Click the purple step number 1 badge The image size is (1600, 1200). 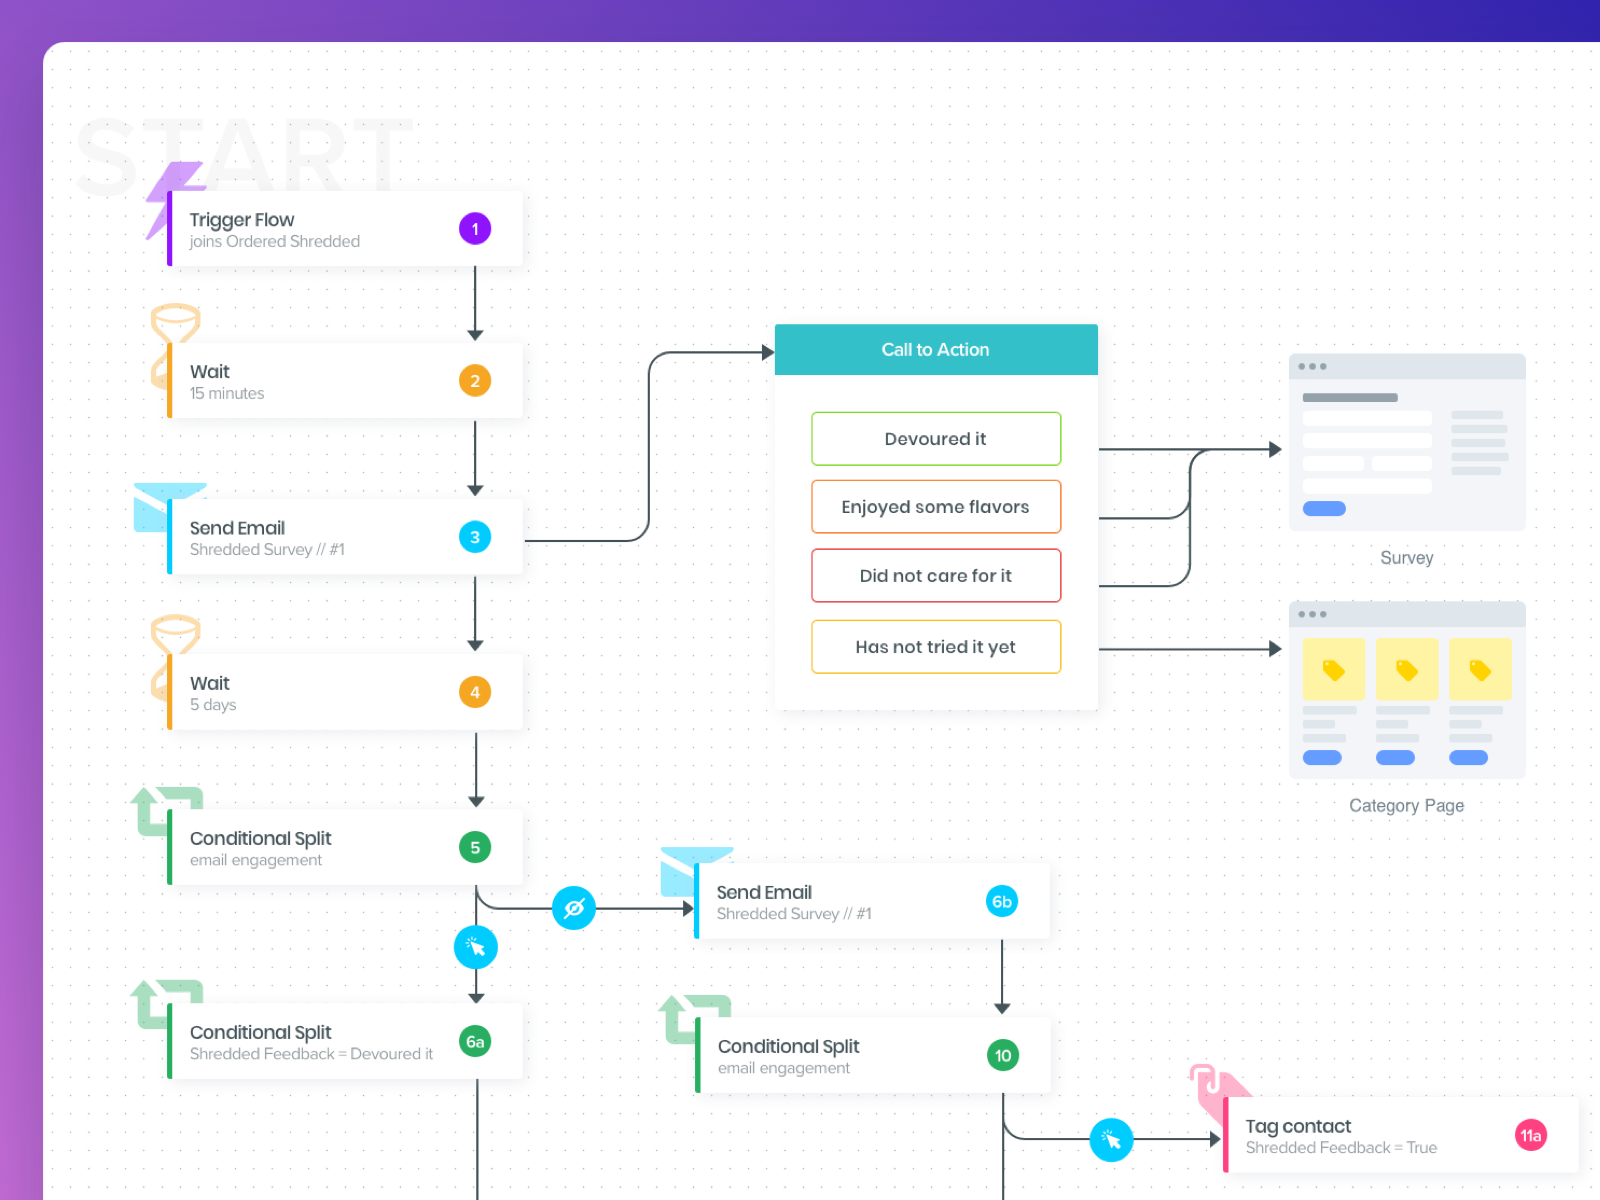coord(475,229)
